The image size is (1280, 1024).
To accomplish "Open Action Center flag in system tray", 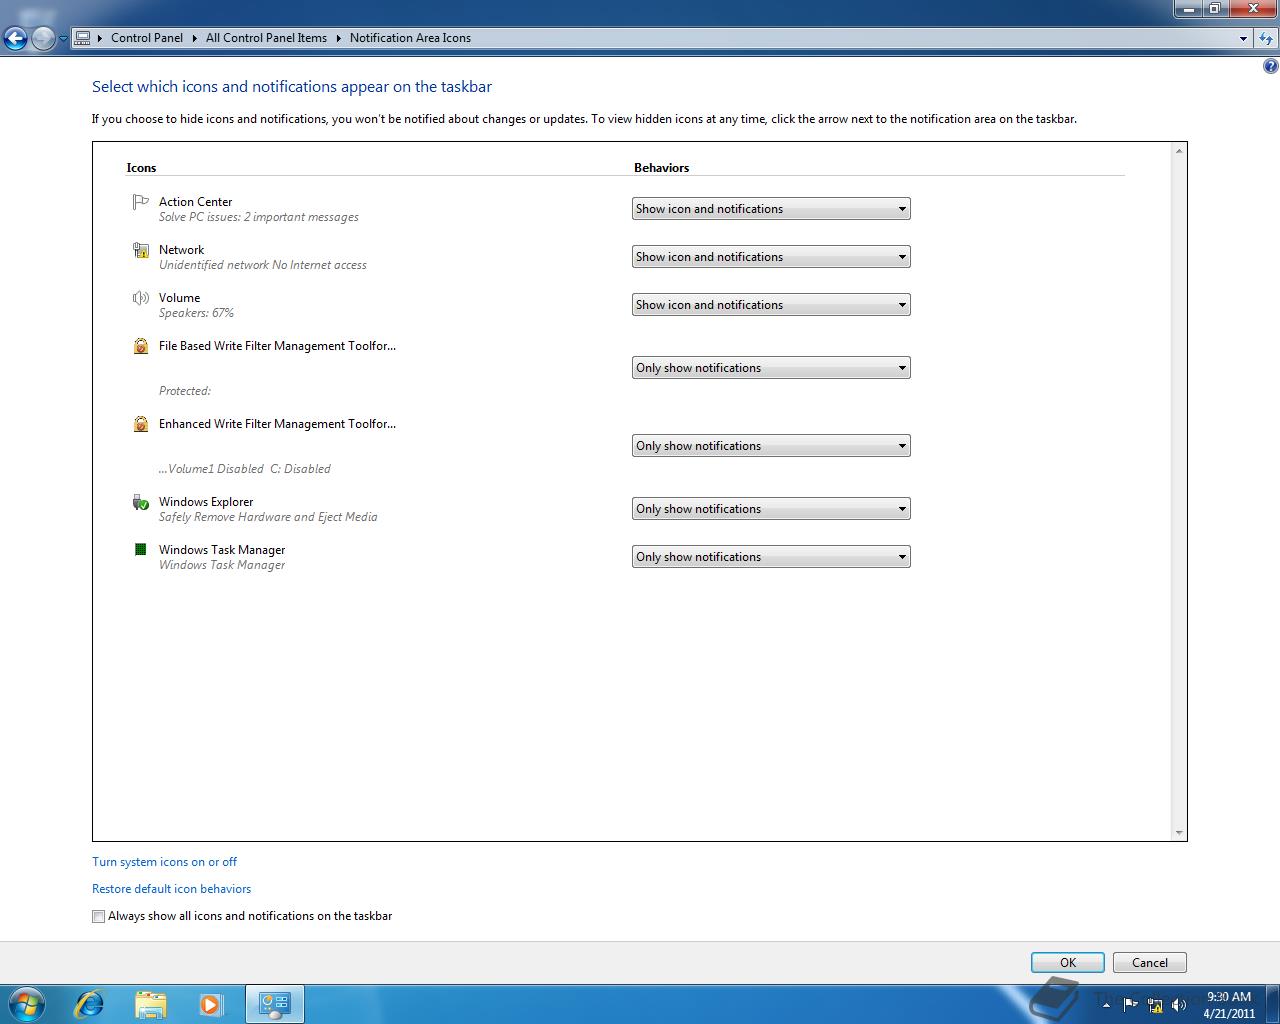I will pyautogui.click(x=1131, y=1005).
